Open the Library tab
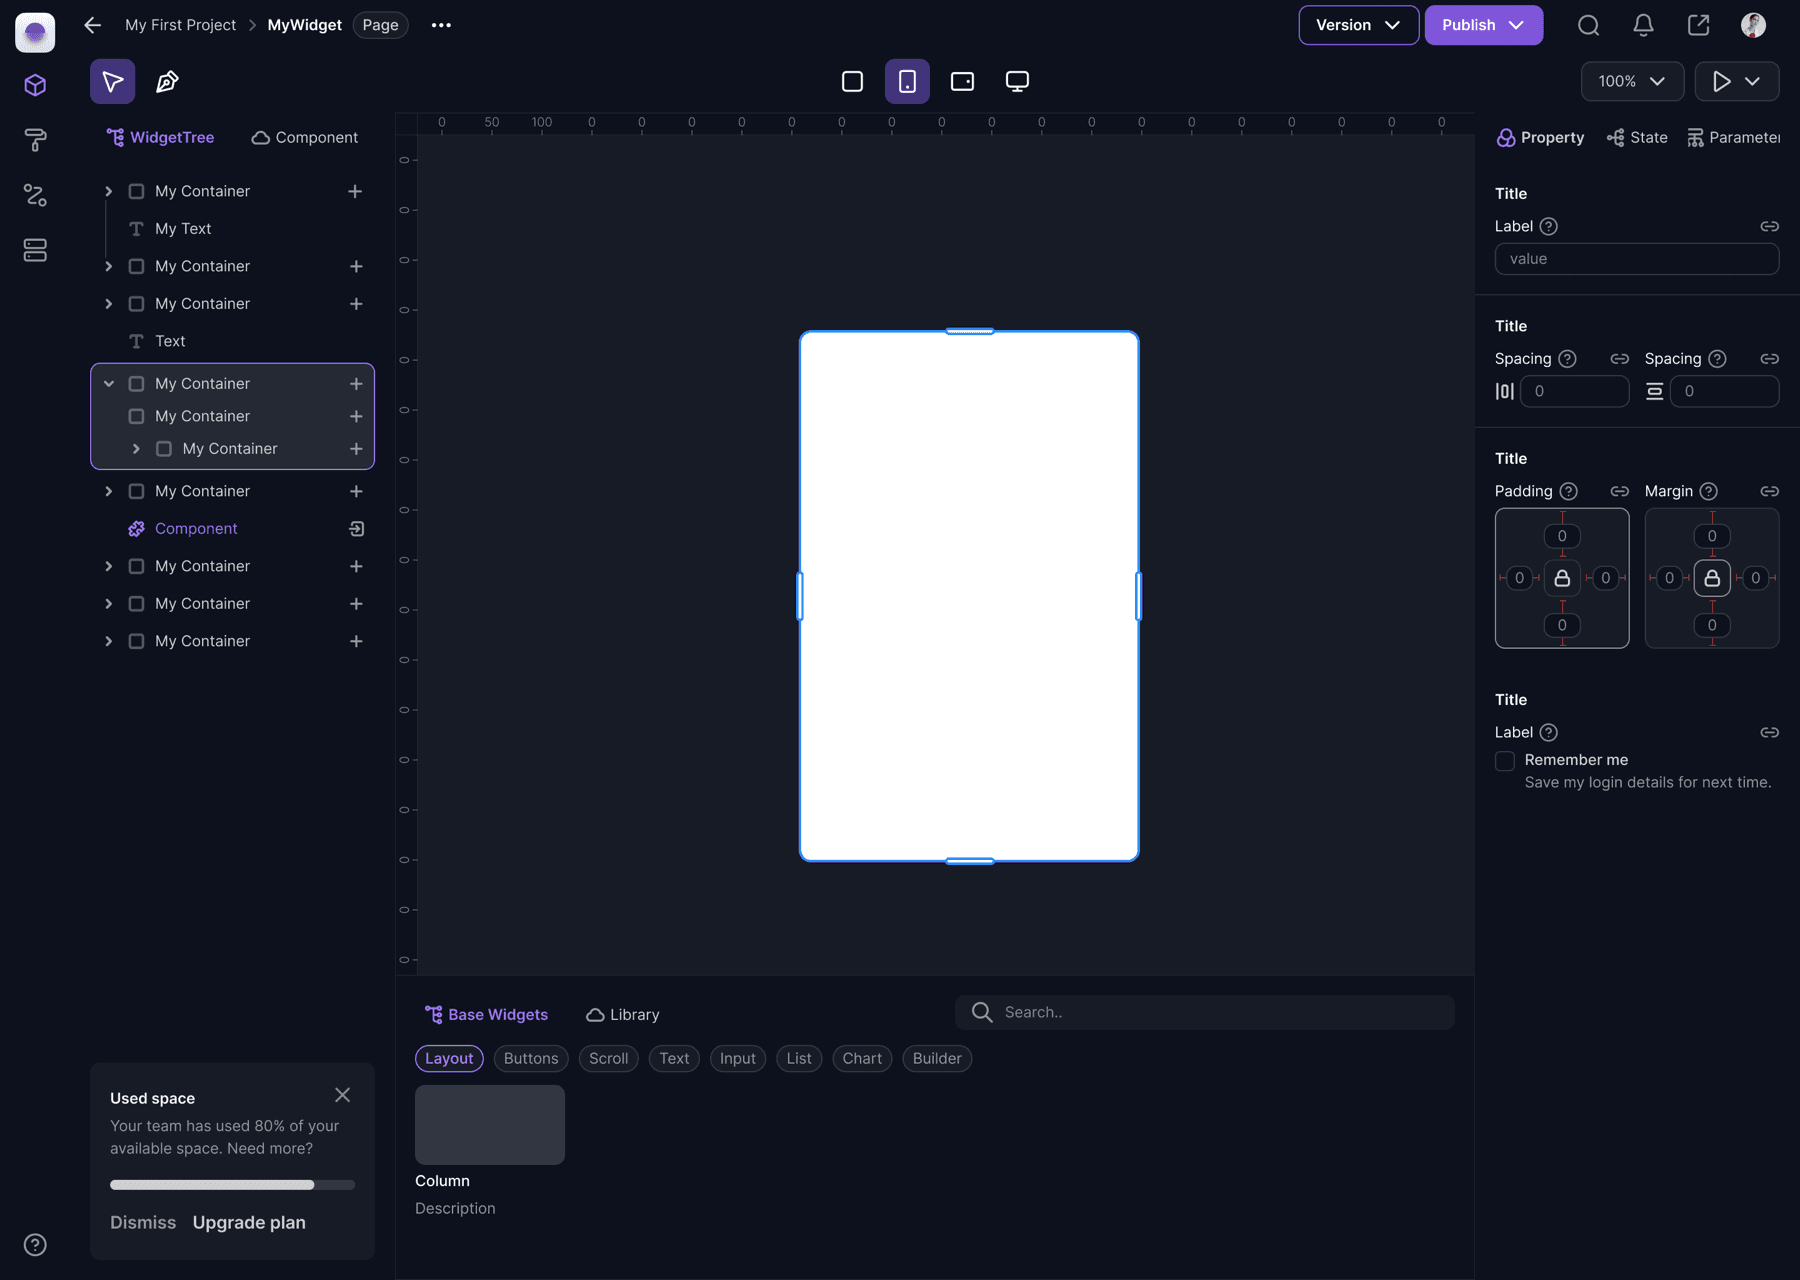 pyautogui.click(x=622, y=1015)
